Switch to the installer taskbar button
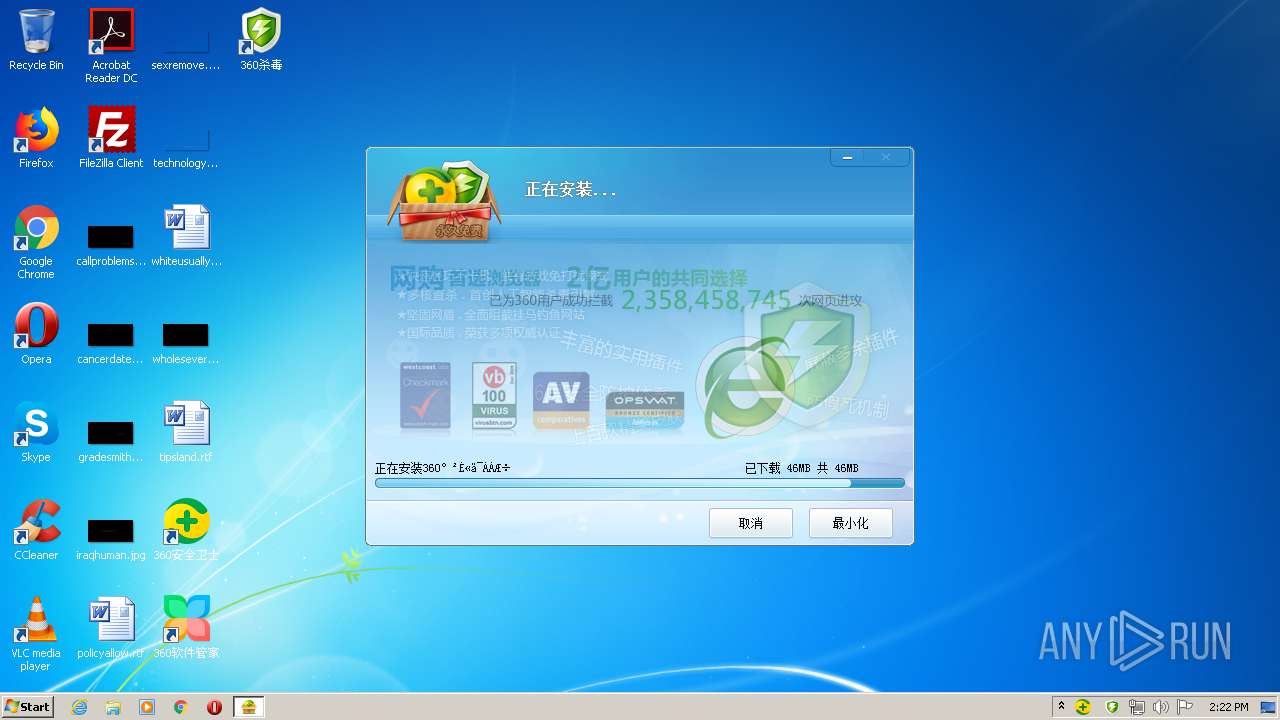Image resolution: width=1280 pixels, height=720 pixels. pyautogui.click(x=249, y=707)
